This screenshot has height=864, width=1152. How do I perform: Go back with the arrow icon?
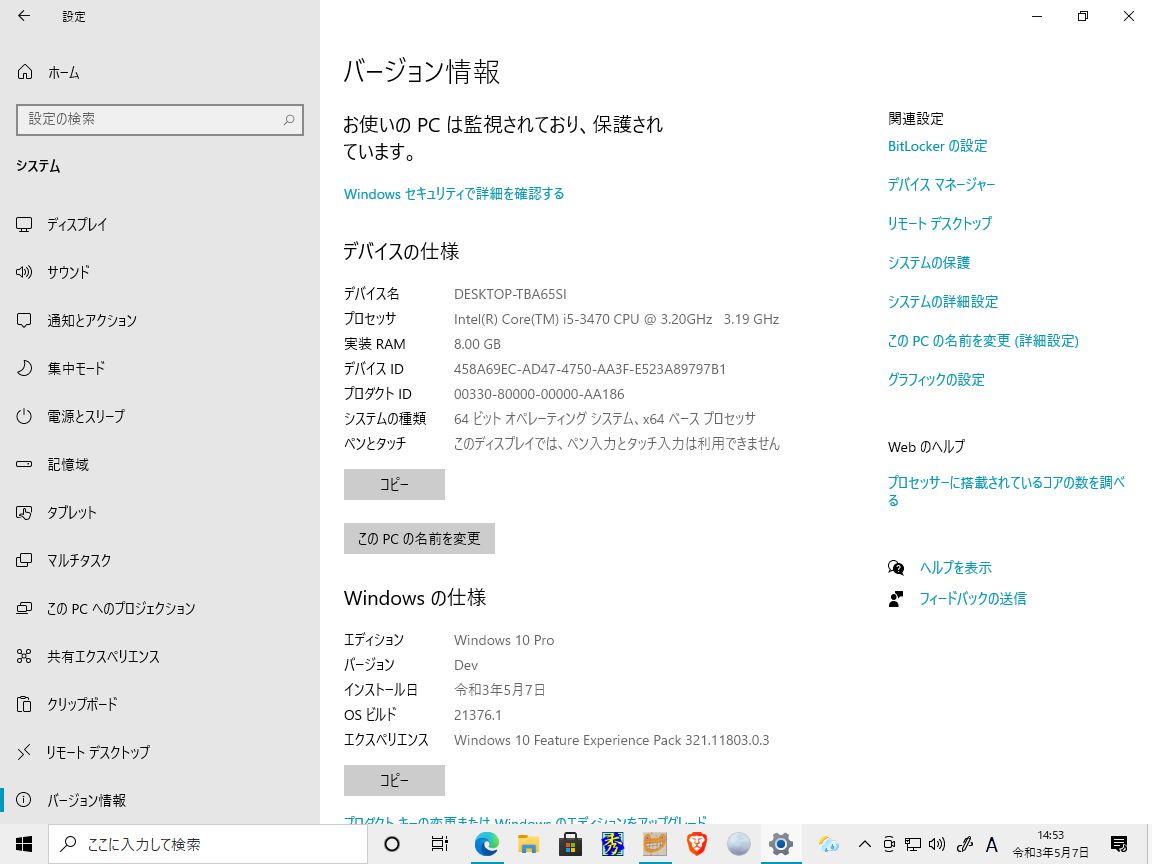(x=24, y=16)
